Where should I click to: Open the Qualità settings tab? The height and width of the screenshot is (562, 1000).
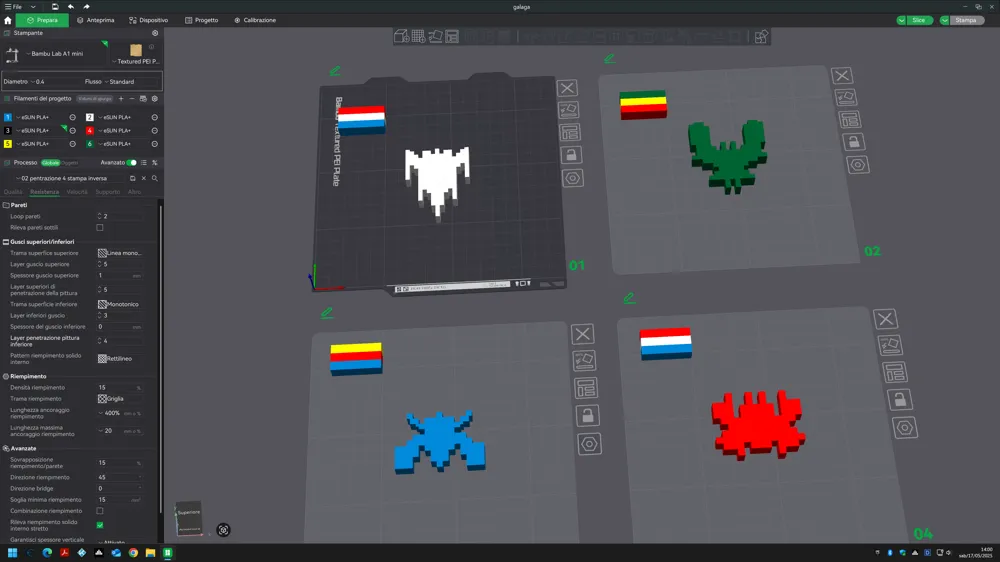pos(13,192)
